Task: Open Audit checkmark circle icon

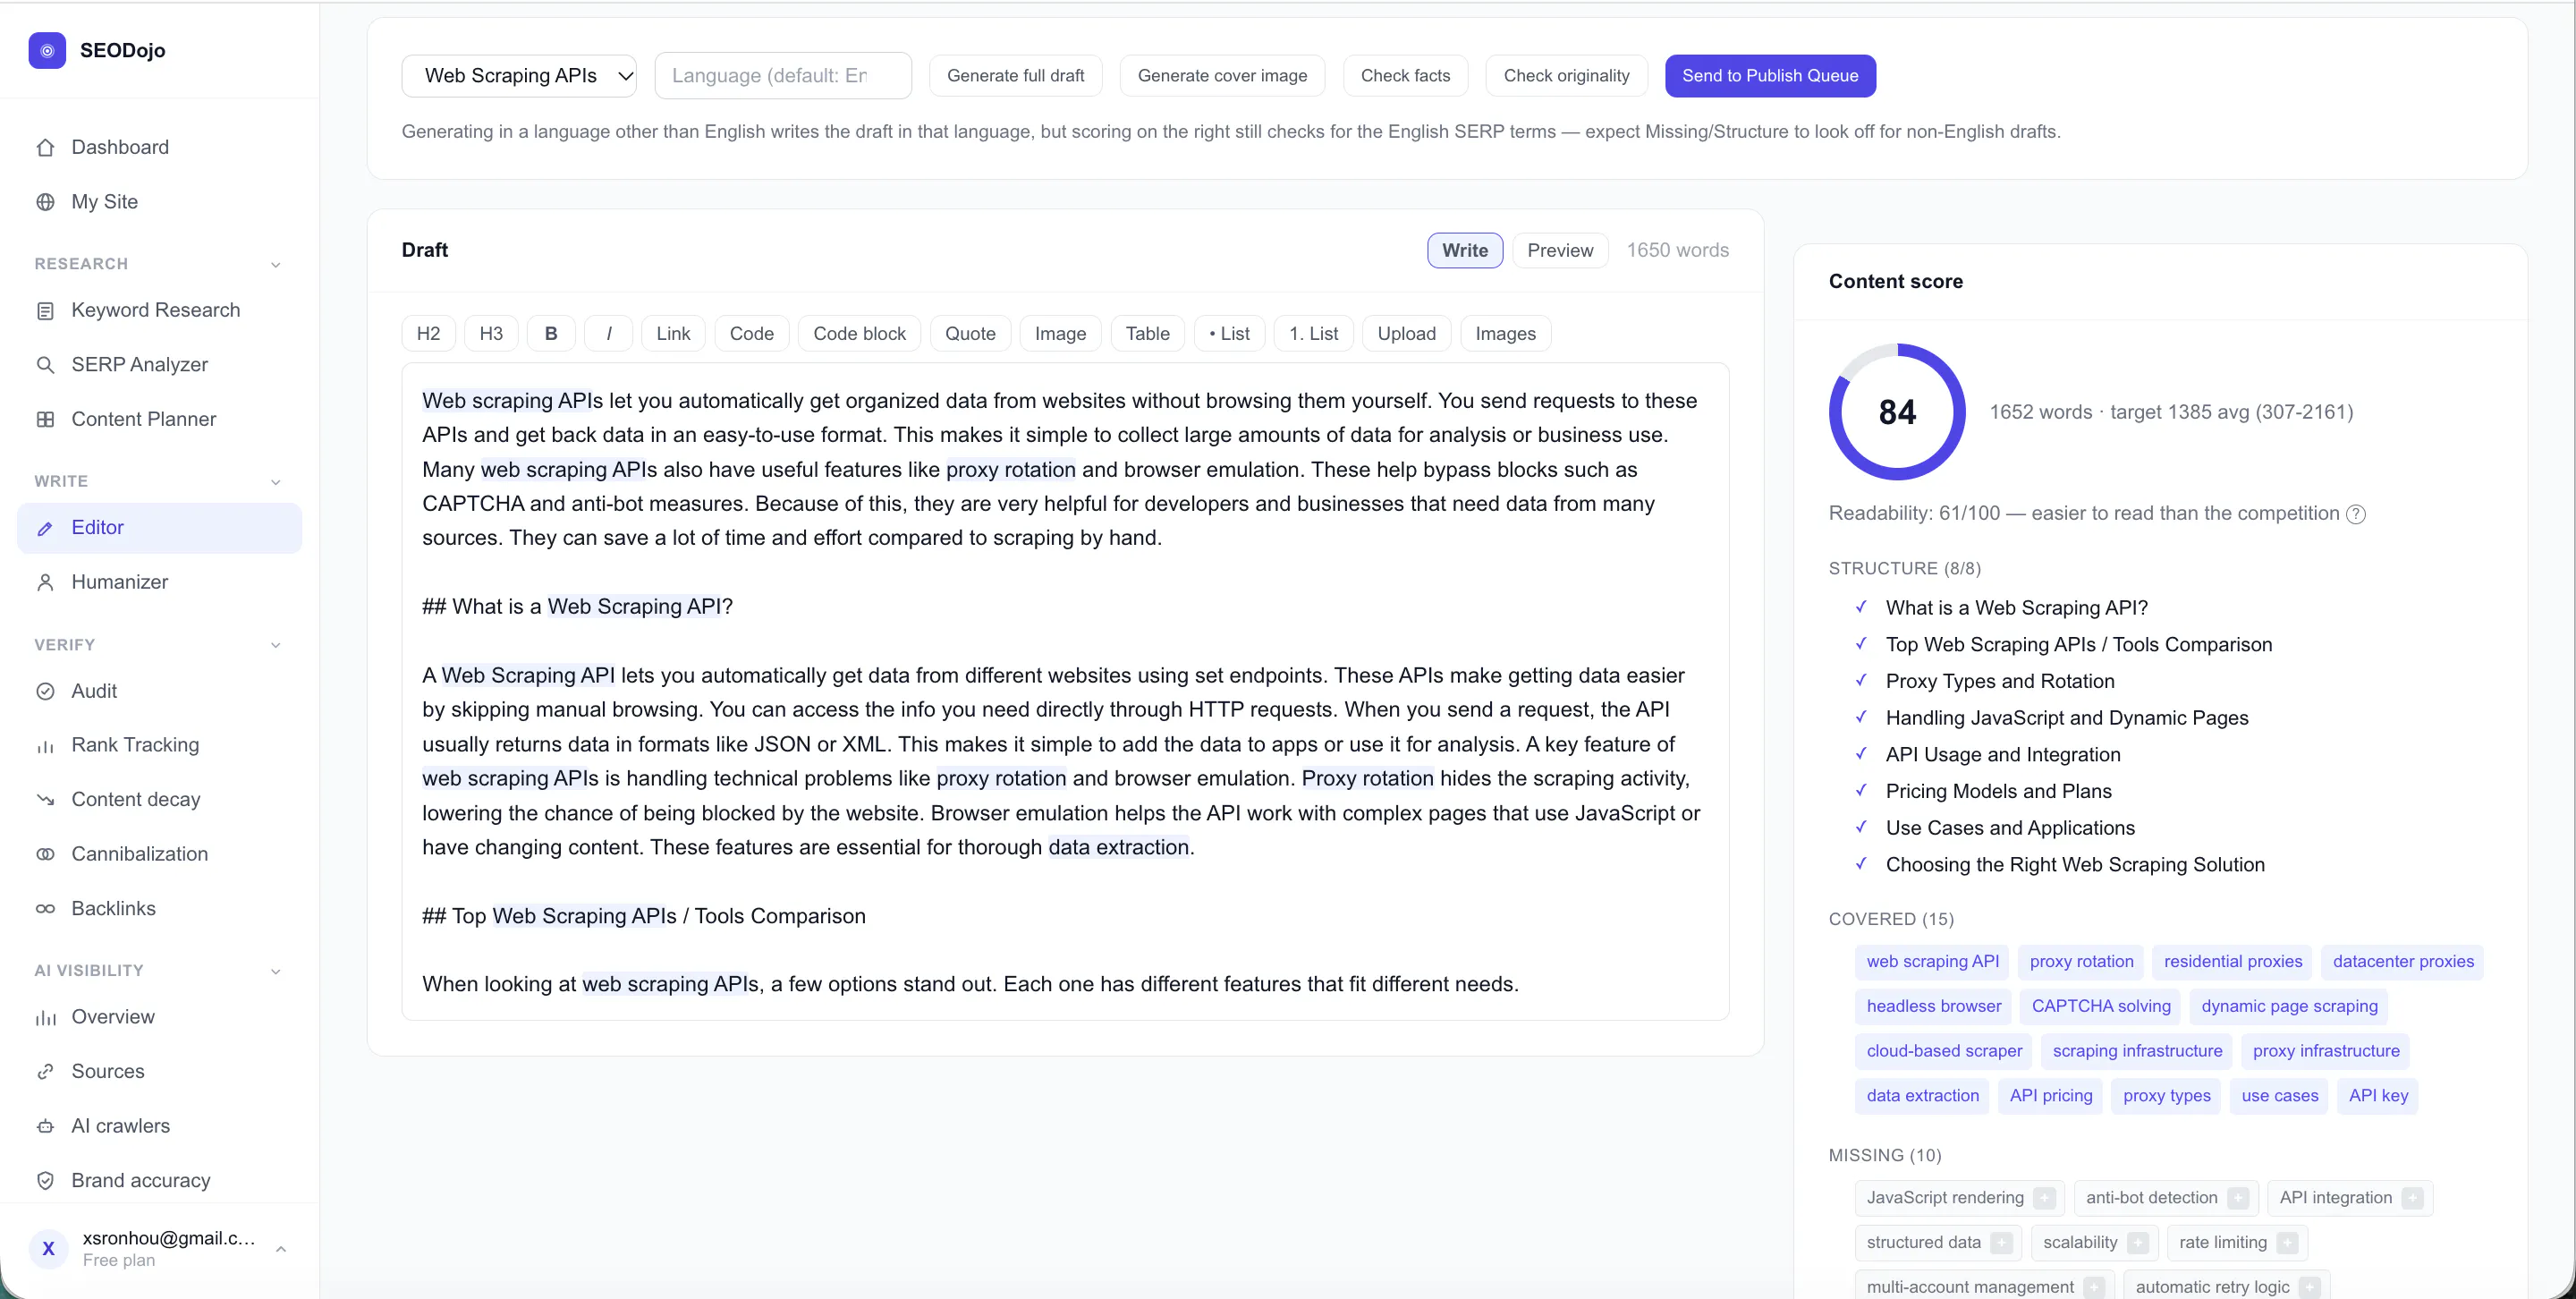Action: [45, 691]
